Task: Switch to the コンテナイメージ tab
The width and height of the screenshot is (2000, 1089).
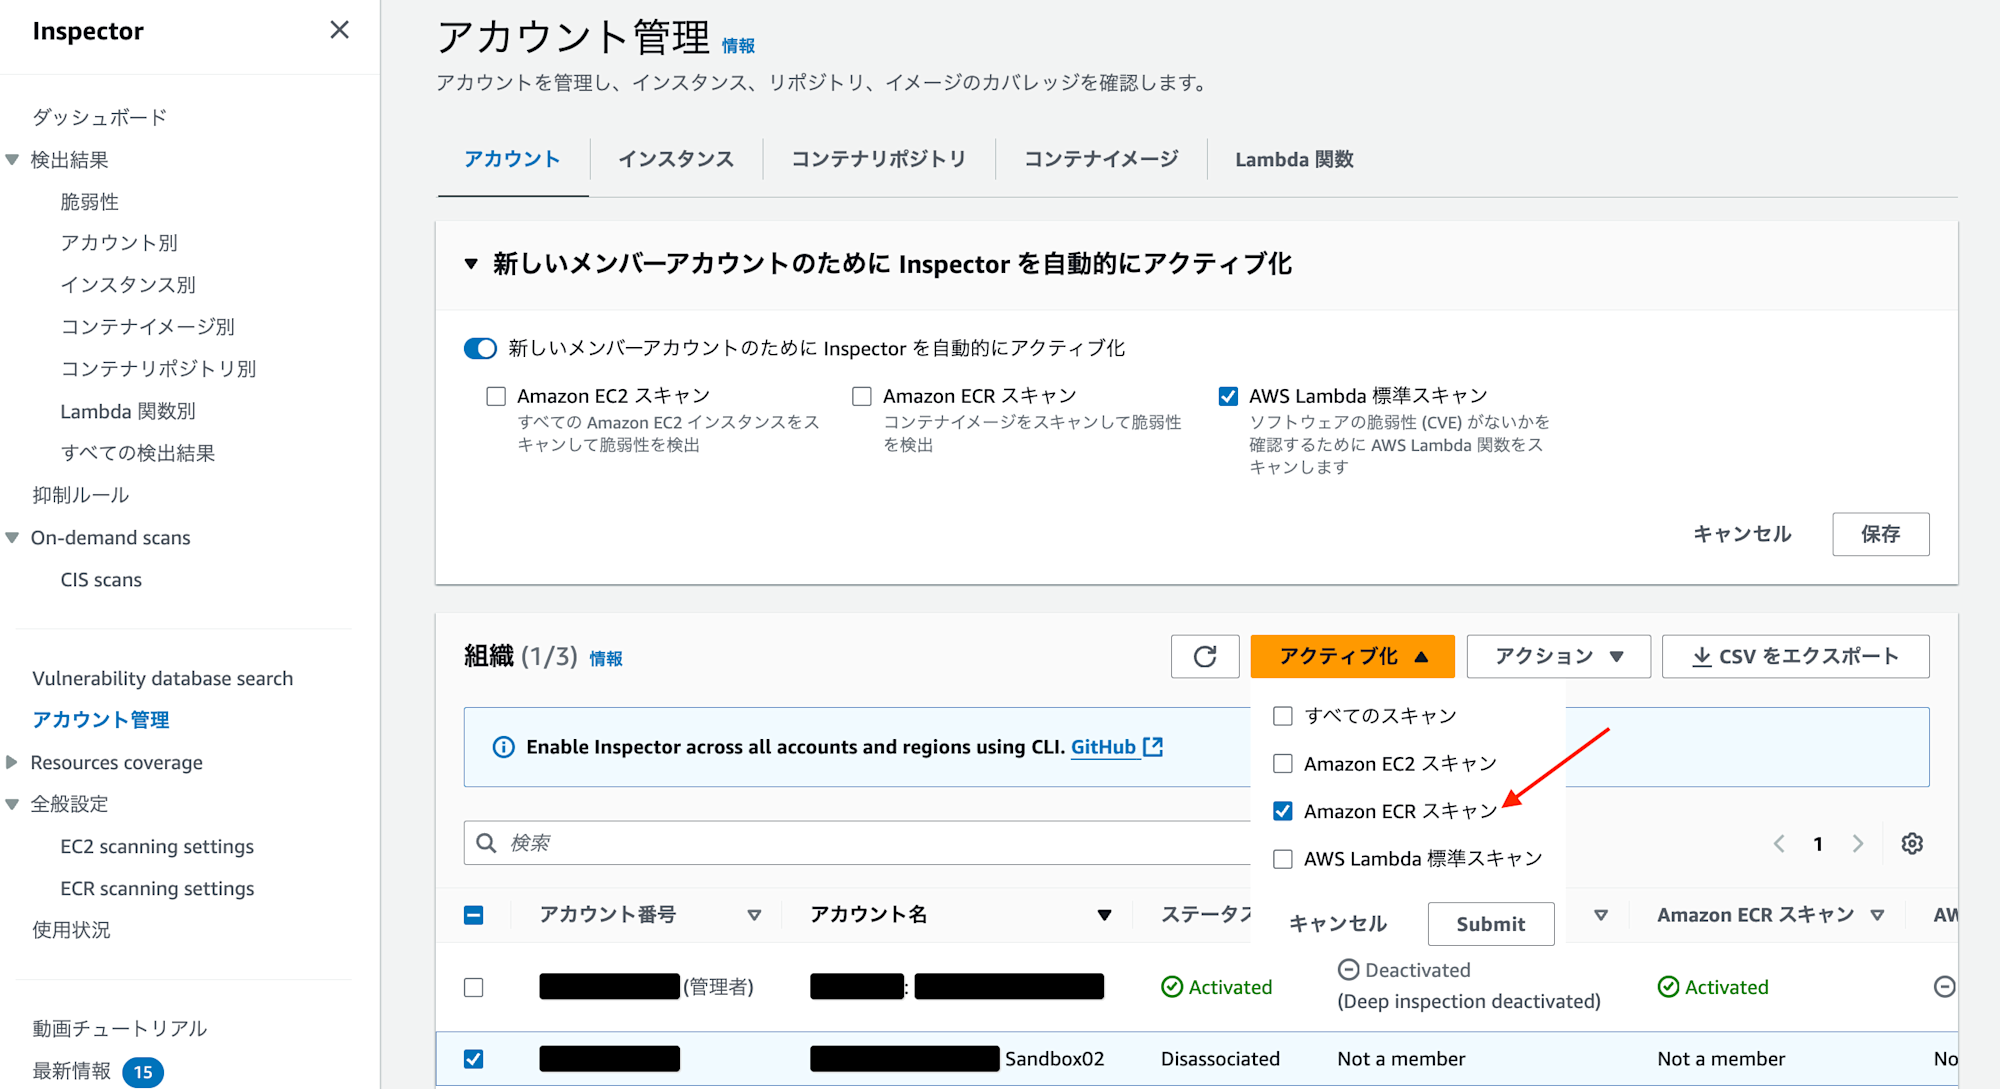Action: coord(1101,159)
